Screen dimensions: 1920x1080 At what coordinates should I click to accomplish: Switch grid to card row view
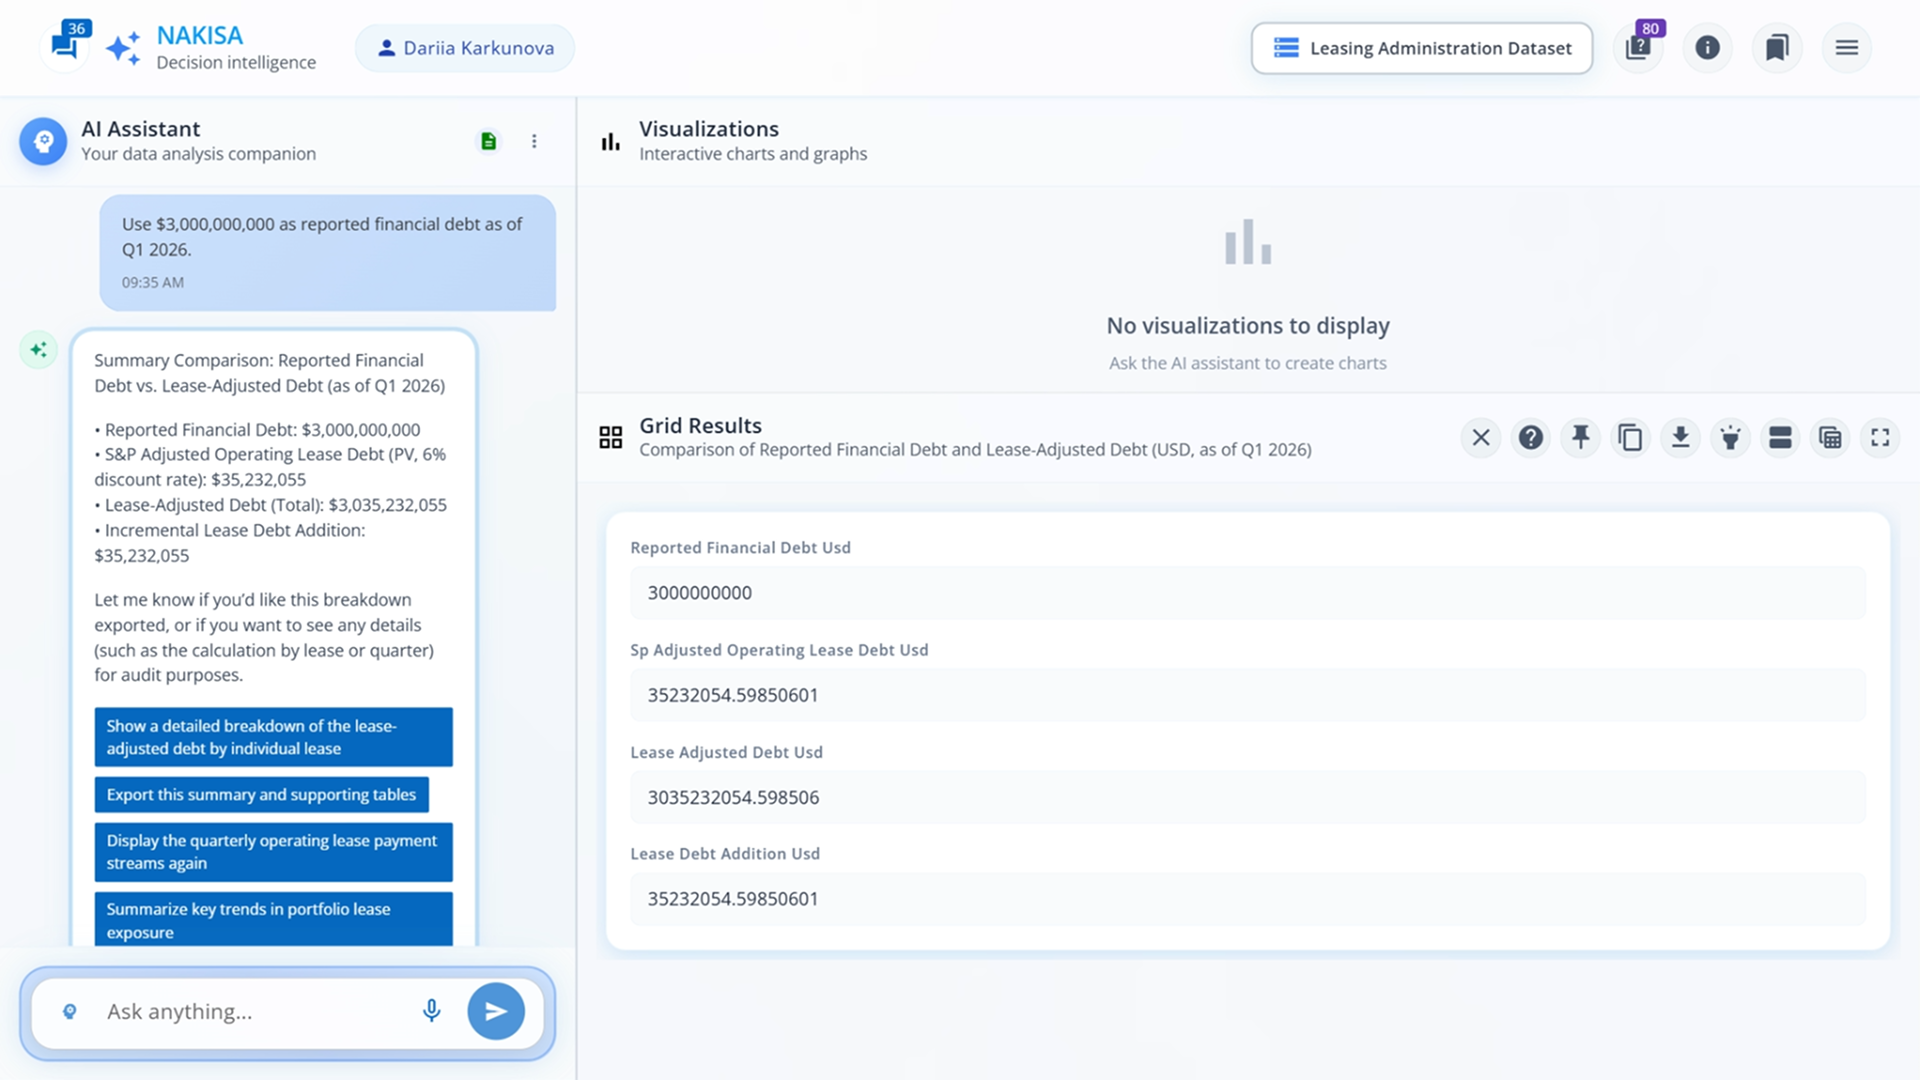coord(1780,437)
